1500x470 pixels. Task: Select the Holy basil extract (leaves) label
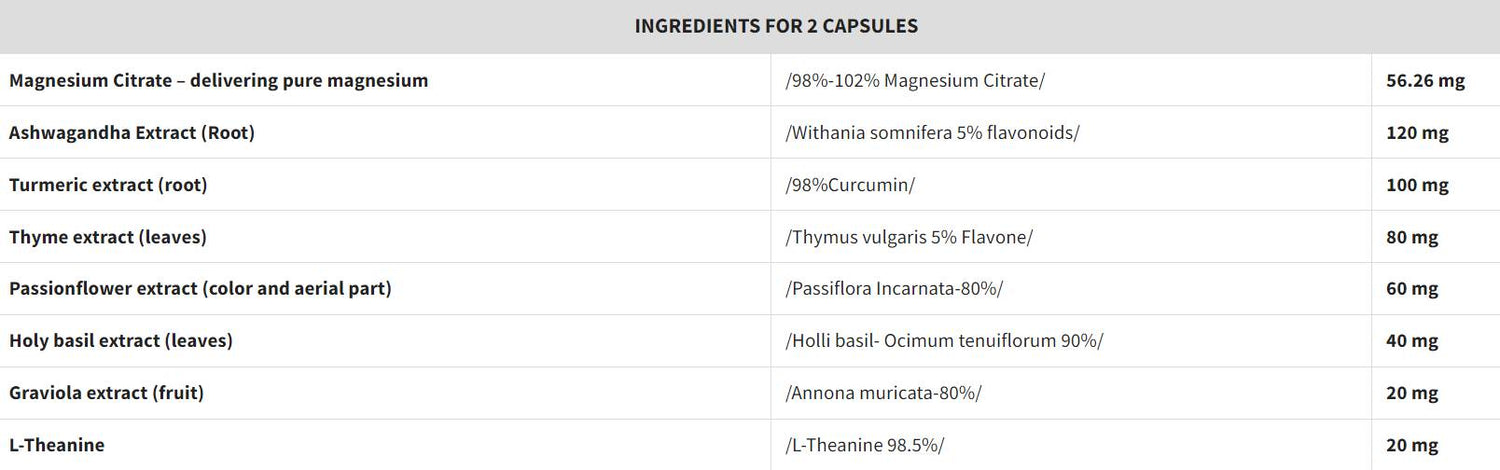pyautogui.click(x=121, y=341)
